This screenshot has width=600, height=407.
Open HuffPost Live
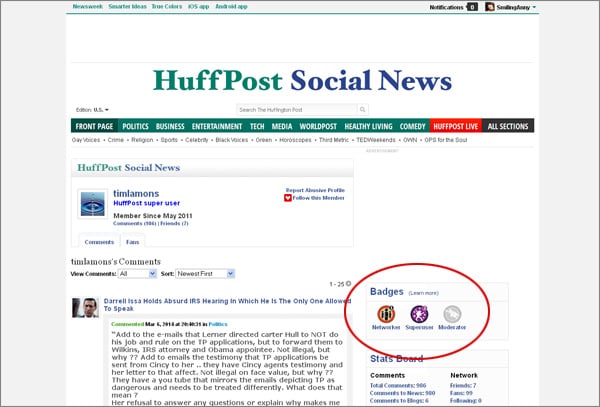[455, 126]
